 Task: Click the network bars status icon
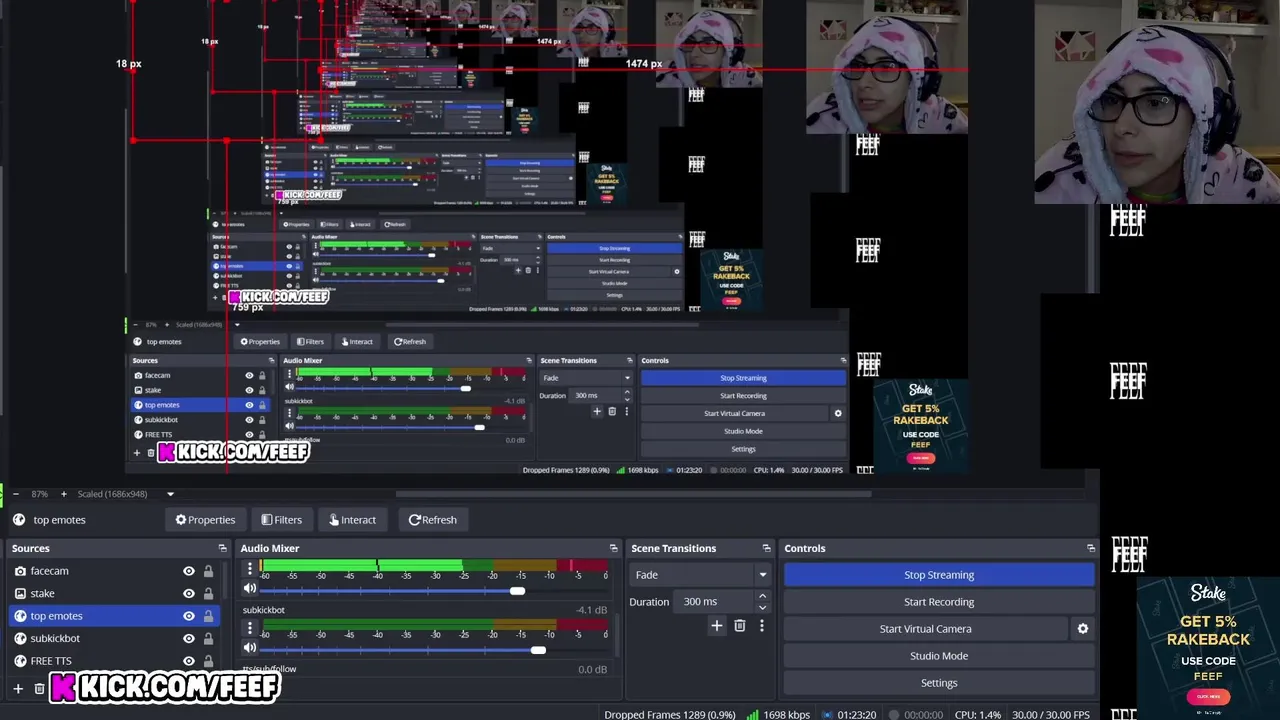(755, 714)
